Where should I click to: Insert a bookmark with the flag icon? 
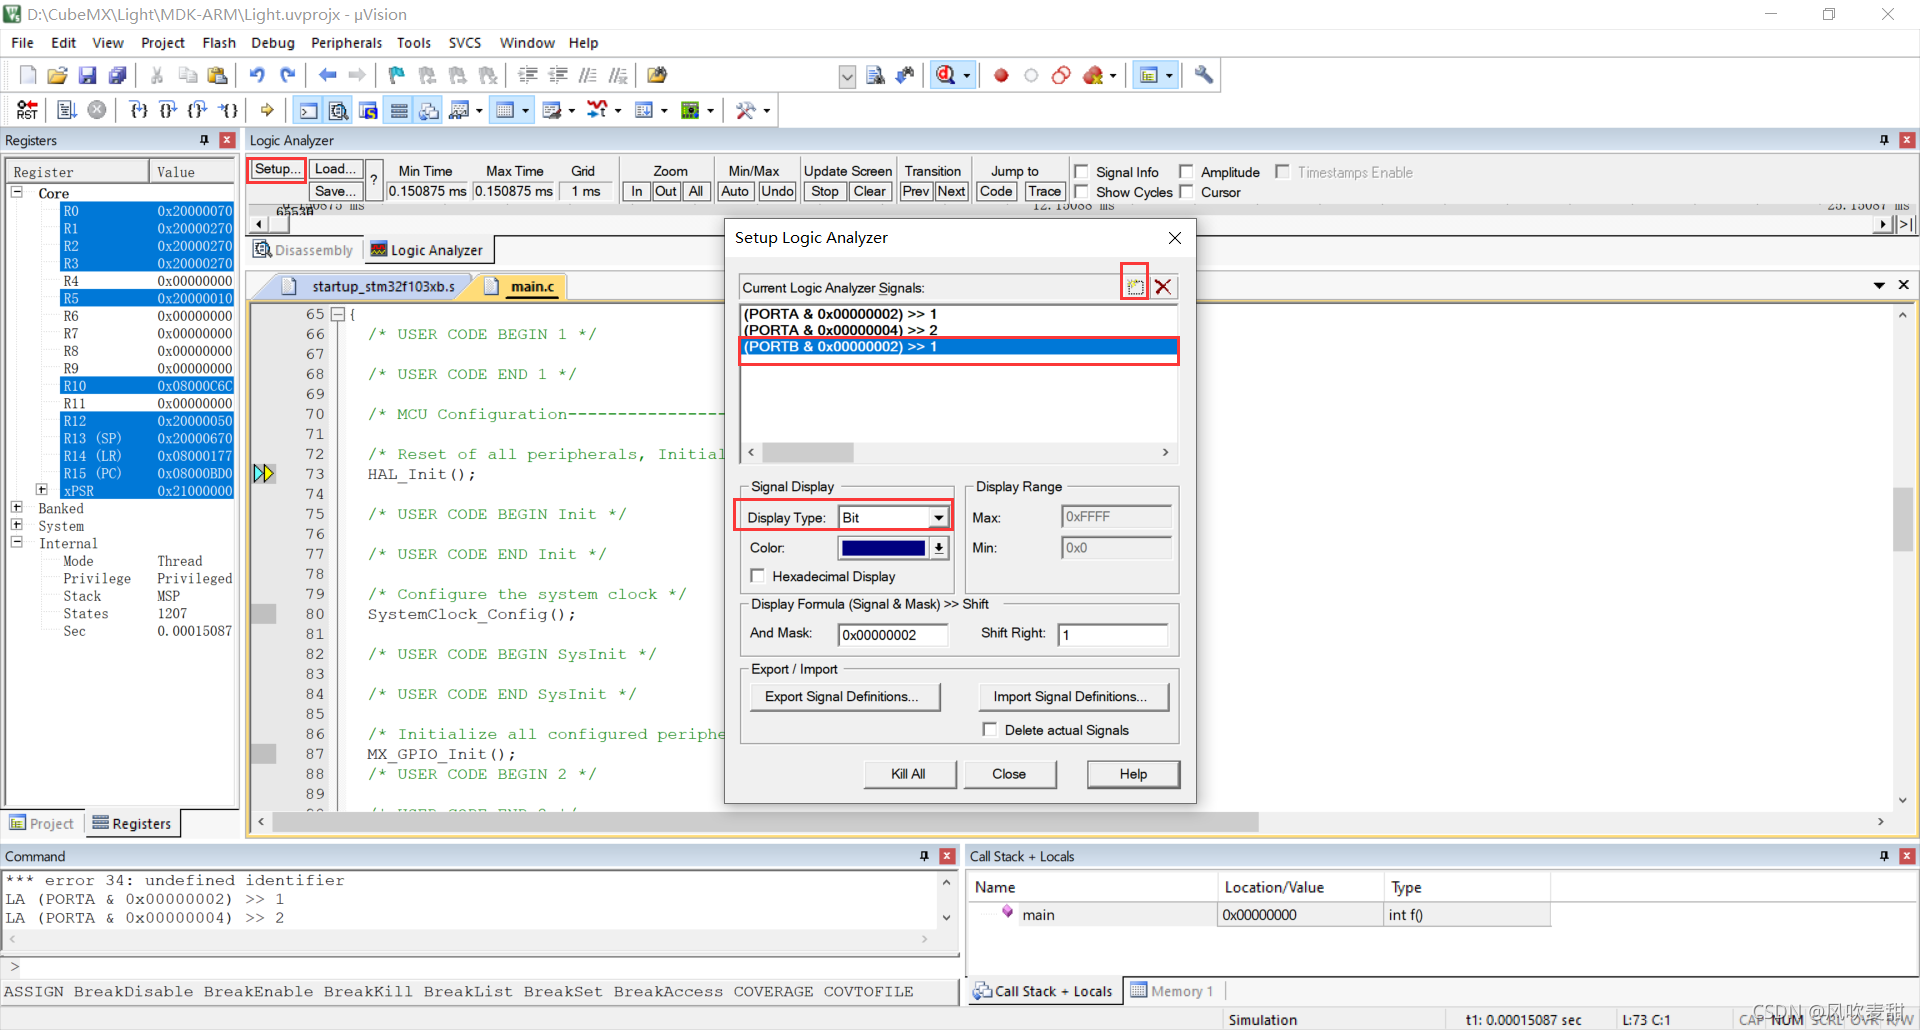click(x=397, y=75)
